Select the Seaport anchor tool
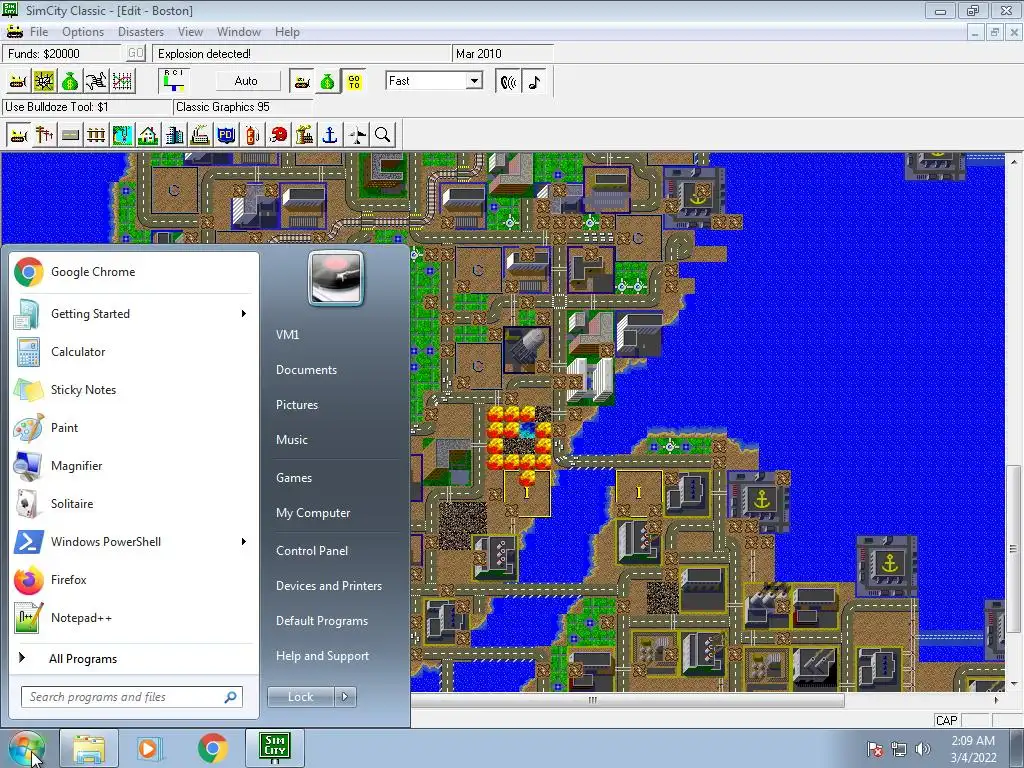1024x768 pixels. (330, 135)
